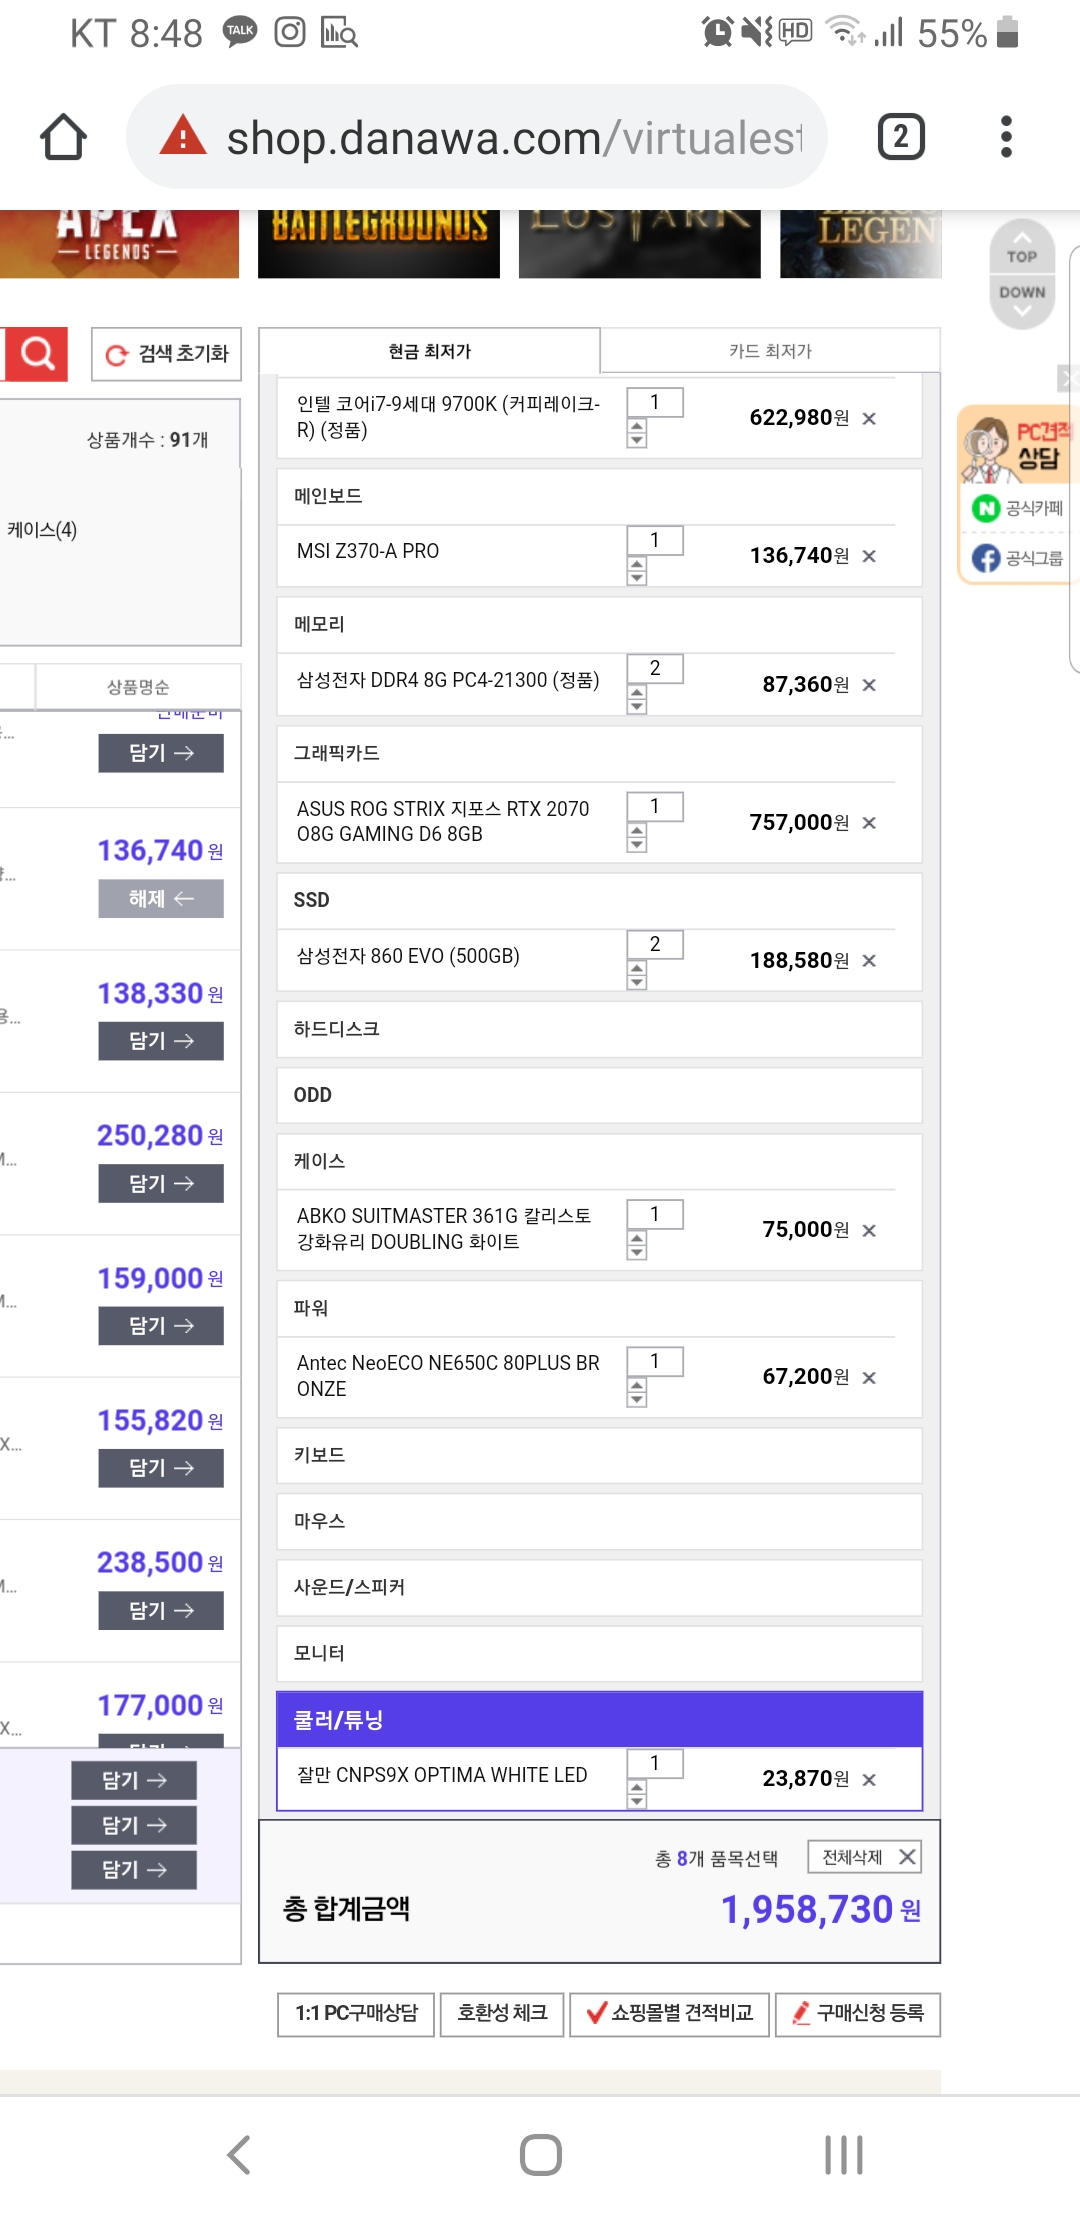Tap the red search magnifier icon
The height and width of the screenshot is (2220, 1080).
click(37, 354)
